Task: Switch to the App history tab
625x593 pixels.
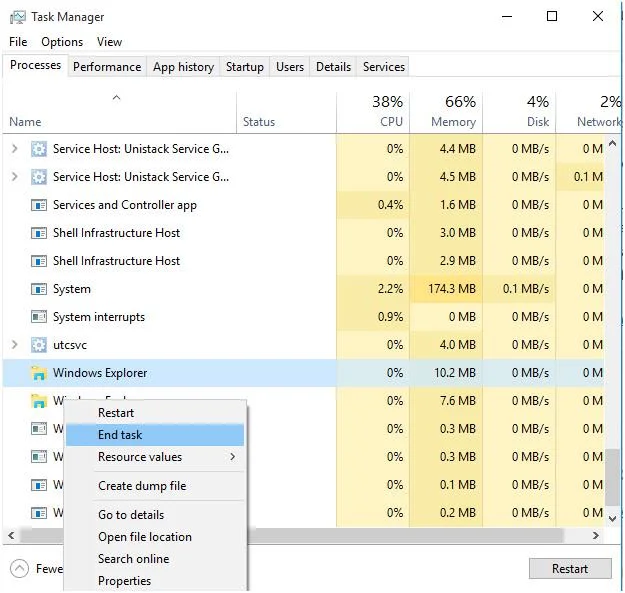Action: pyautogui.click(x=183, y=67)
